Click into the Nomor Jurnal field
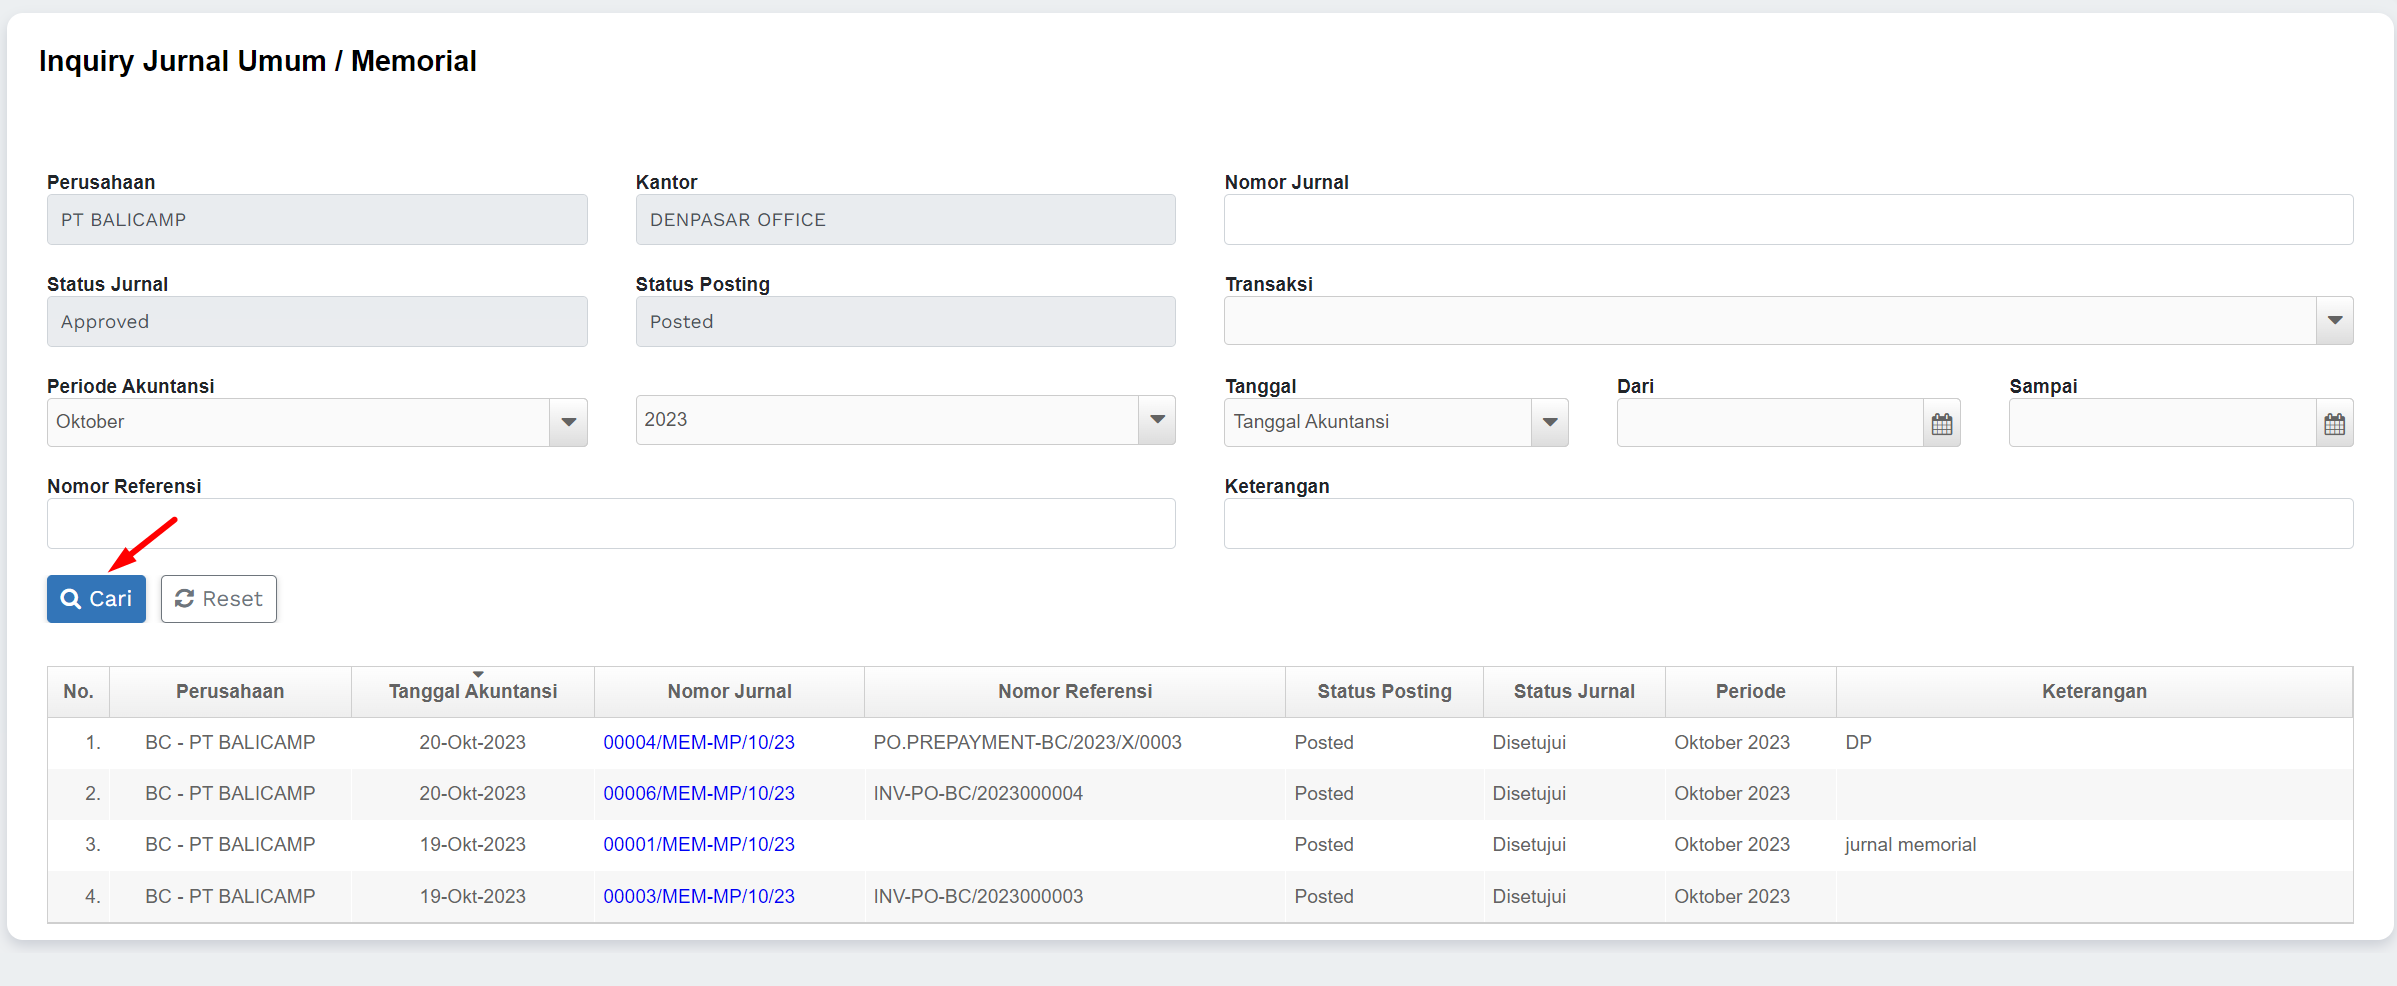 (x=1787, y=220)
